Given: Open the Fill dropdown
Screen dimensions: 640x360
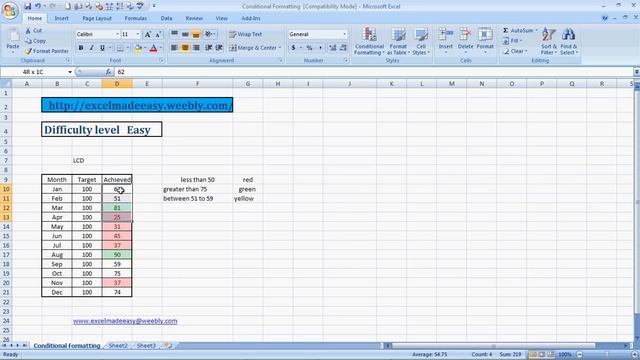Looking at the screenshot, I should pos(513,41).
